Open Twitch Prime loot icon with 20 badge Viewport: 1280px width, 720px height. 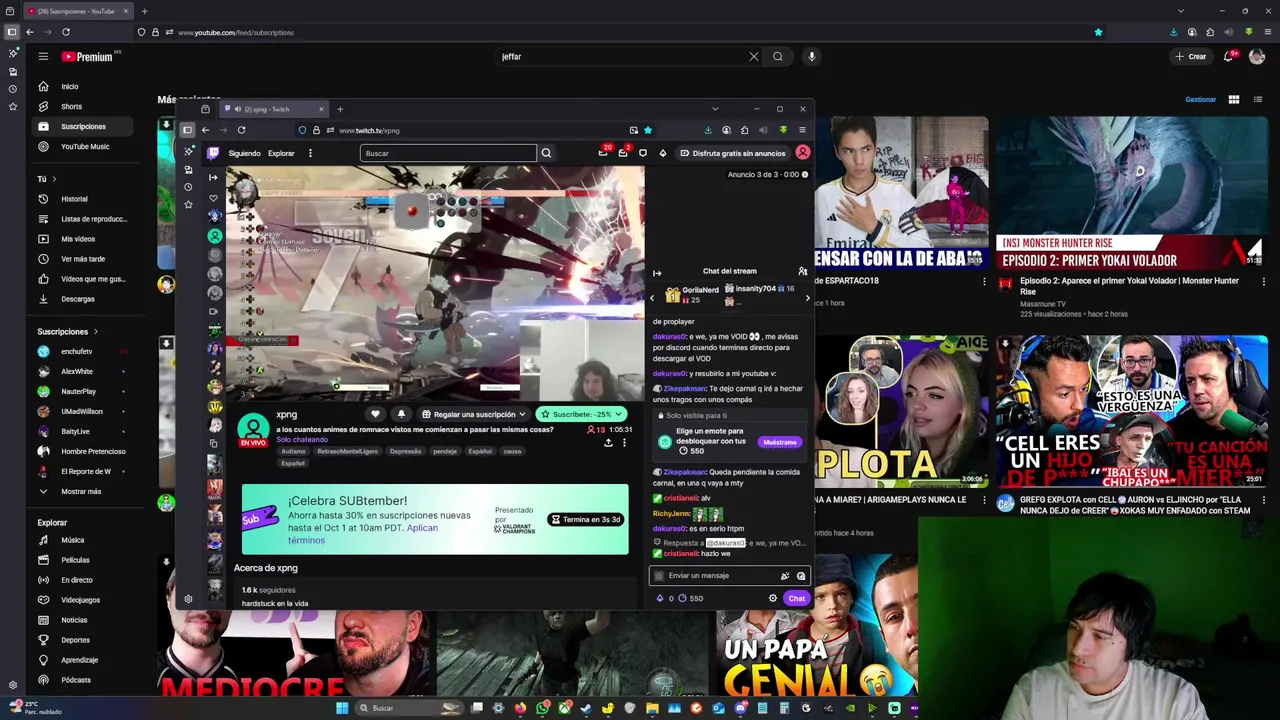point(603,152)
